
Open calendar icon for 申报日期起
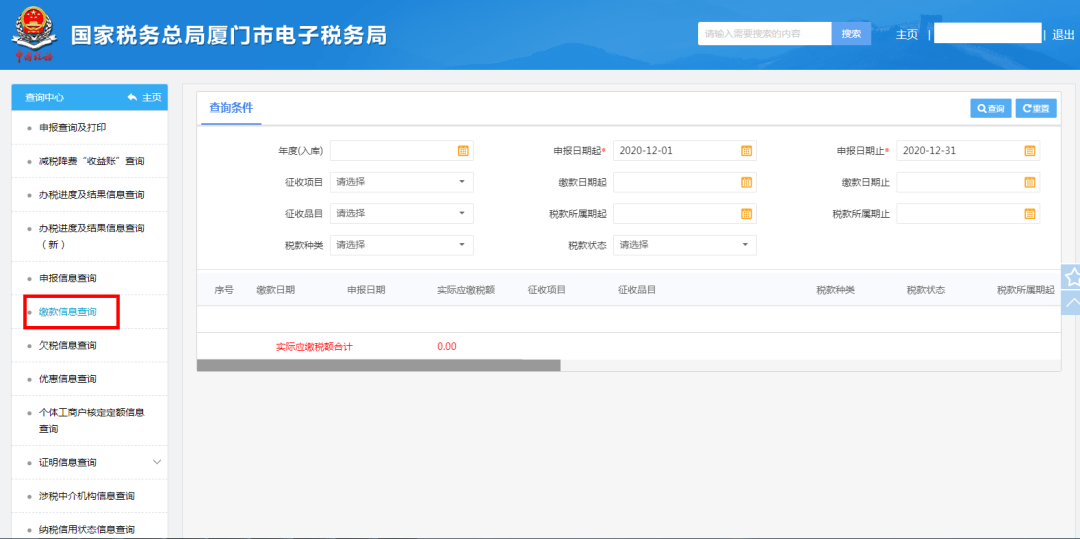tap(746, 151)
